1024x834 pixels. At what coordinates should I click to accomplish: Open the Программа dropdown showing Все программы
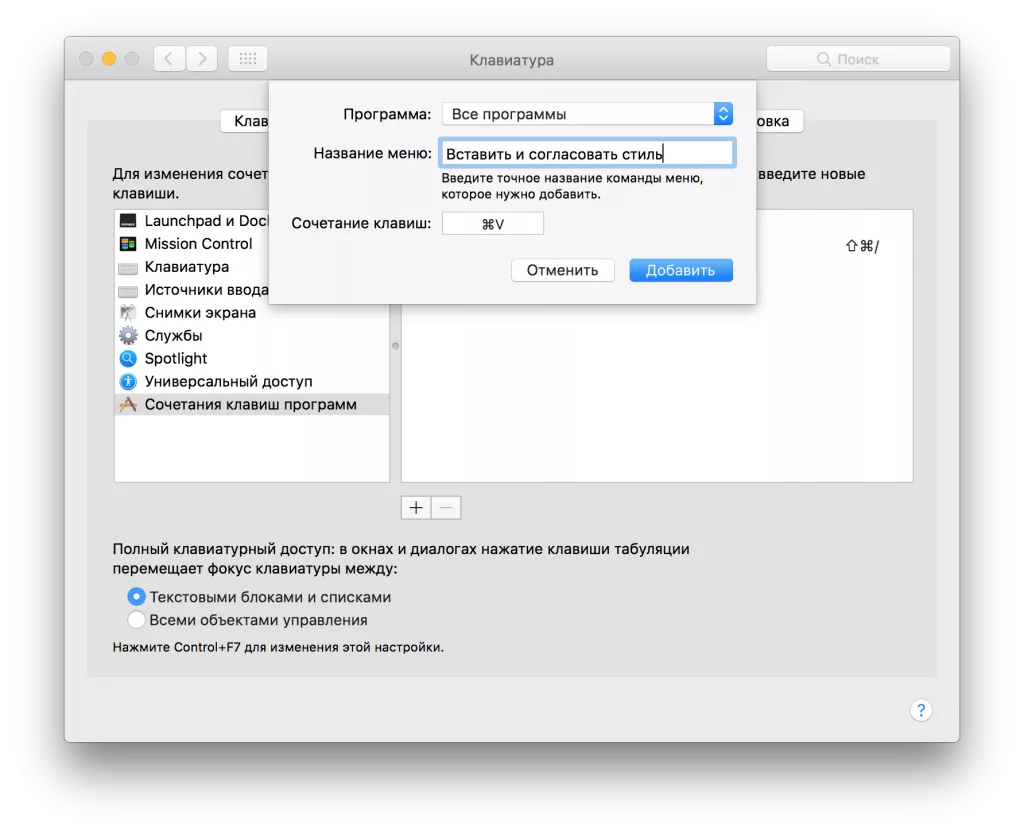coord(587,113)
